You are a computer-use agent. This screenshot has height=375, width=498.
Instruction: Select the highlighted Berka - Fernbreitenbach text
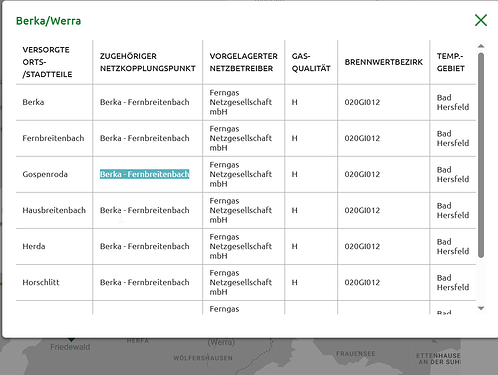[144, 174]
